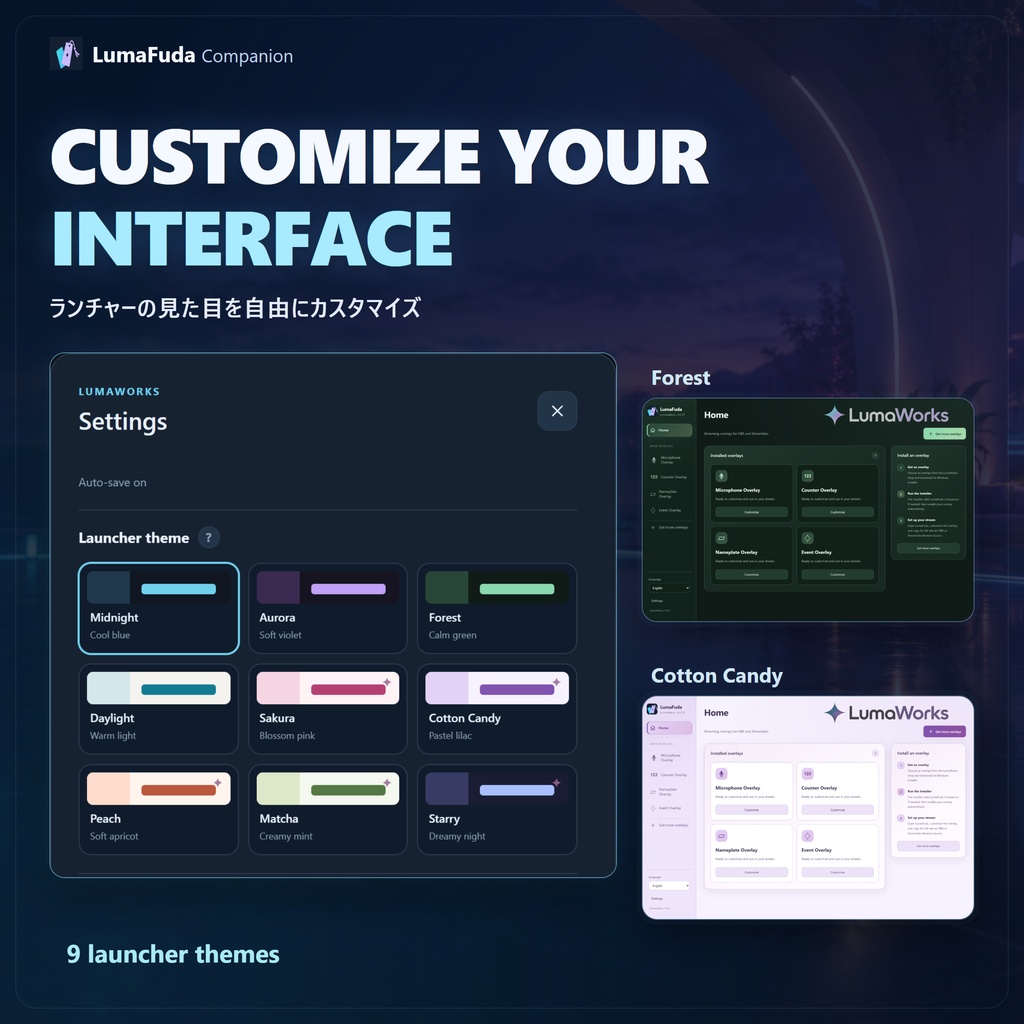Select the Starry Dreamy night theme

[x=497, y=809]
